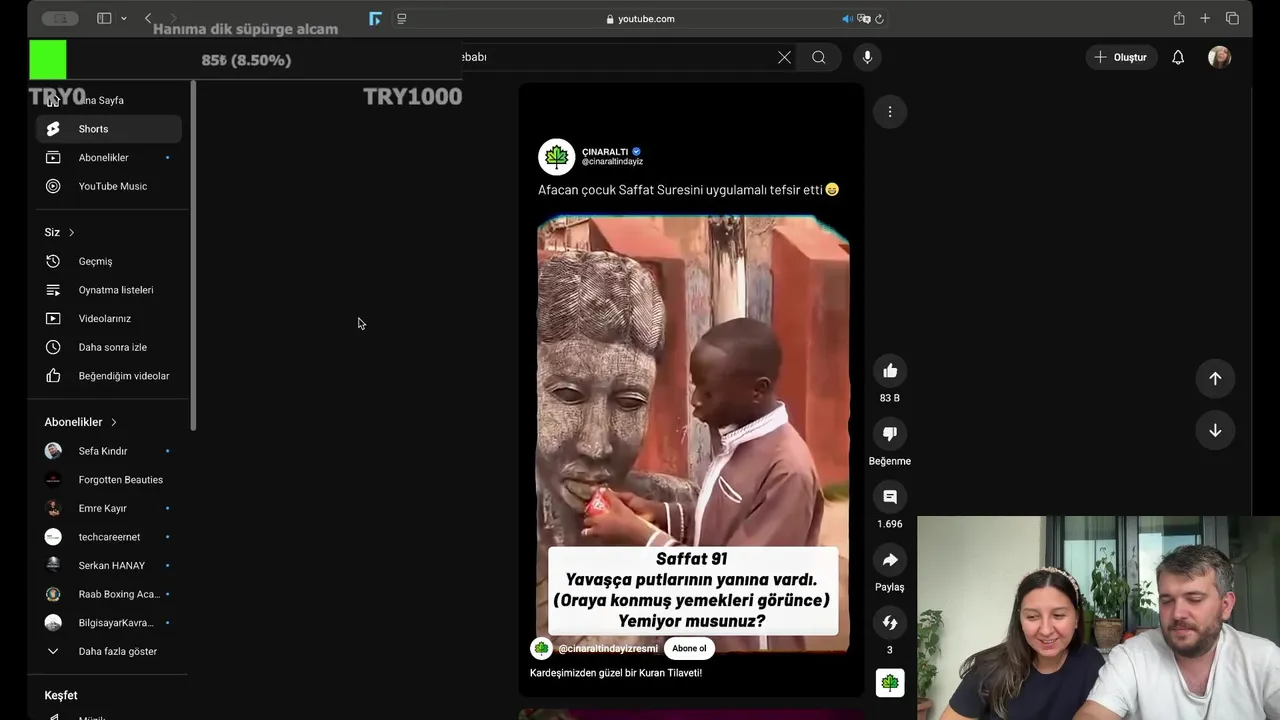Clear the YouTube search box
The height and width of the screenshot is (720, 1280).
tap(784, 57)
